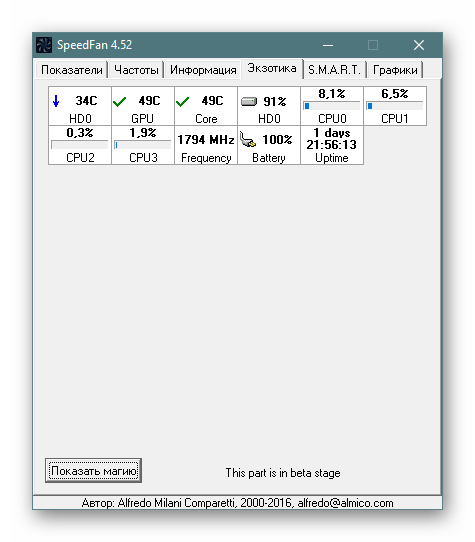Click the 6,5% CPU1 value
This screenshot has width=475, height=542.
[394, 94]
